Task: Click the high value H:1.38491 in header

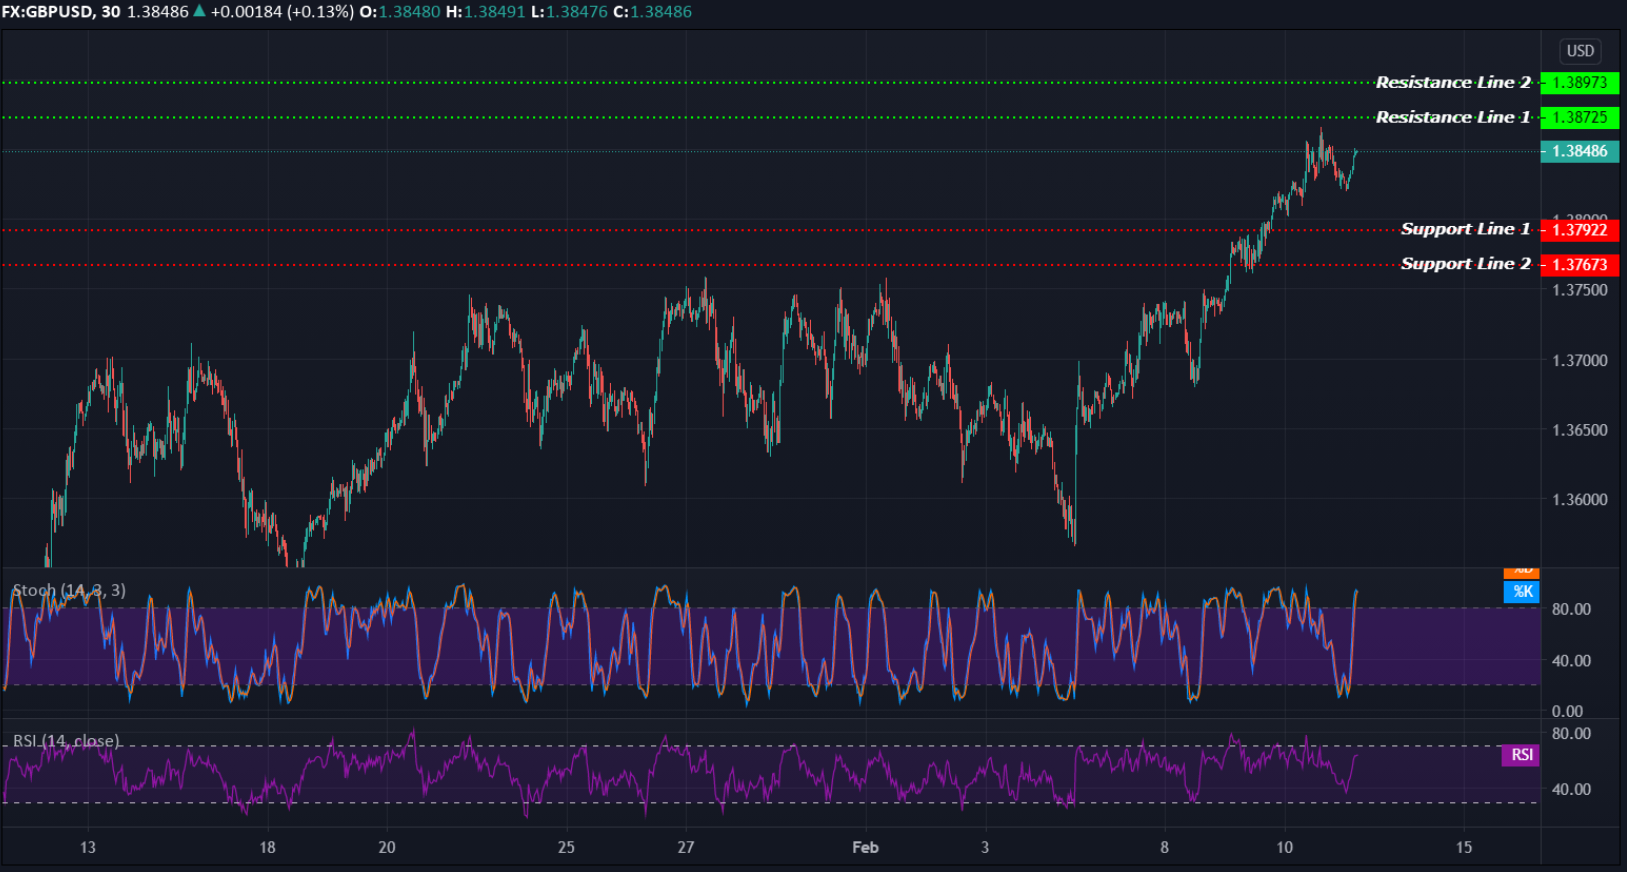Action: tap(486, 12)
